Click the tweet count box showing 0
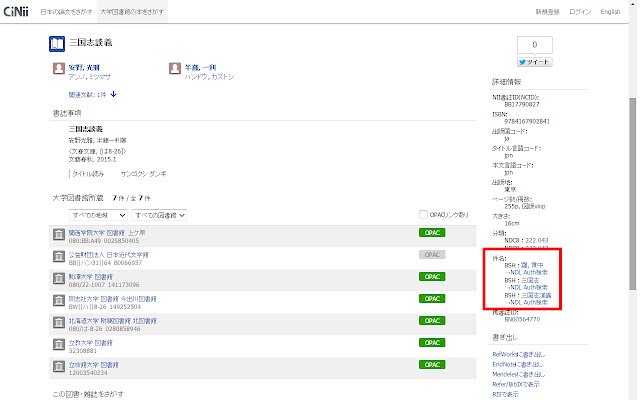The image size is (640, 400). (535, 45)
